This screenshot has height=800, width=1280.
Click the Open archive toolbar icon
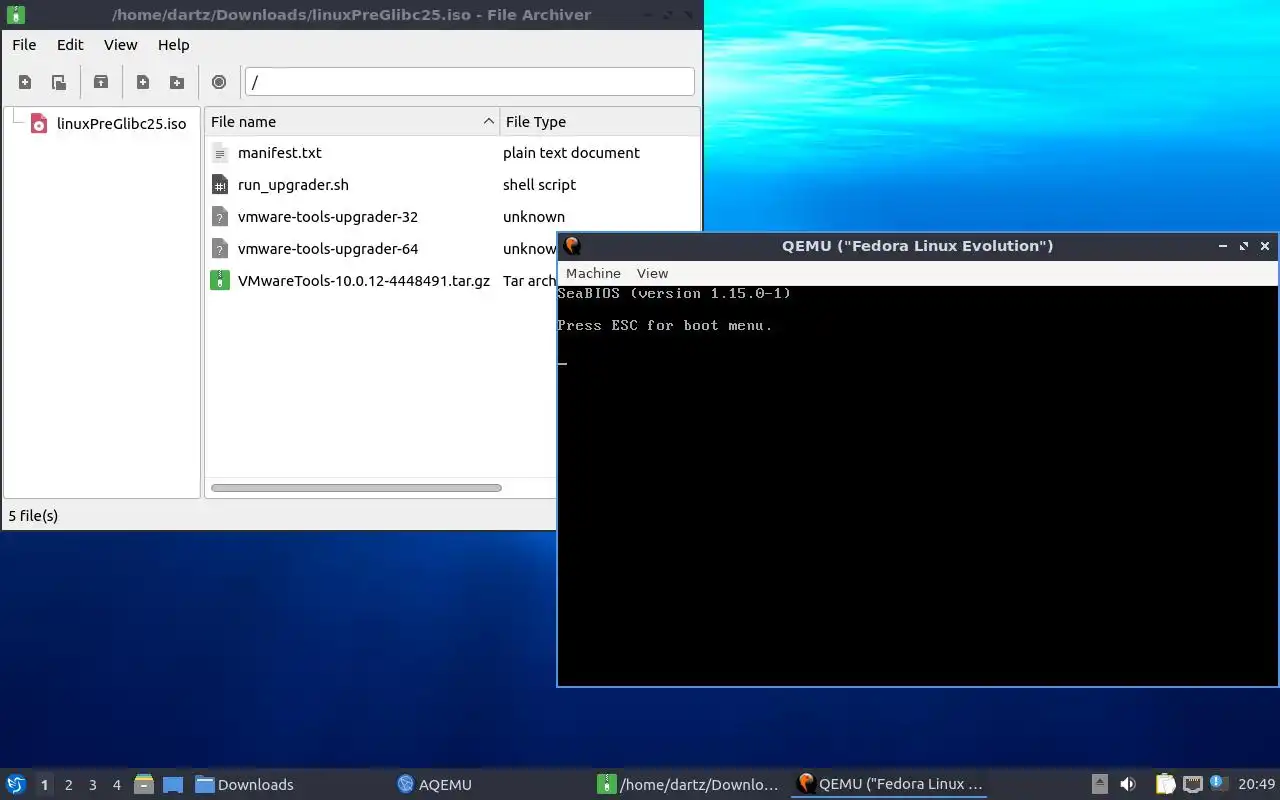(59, 82)
